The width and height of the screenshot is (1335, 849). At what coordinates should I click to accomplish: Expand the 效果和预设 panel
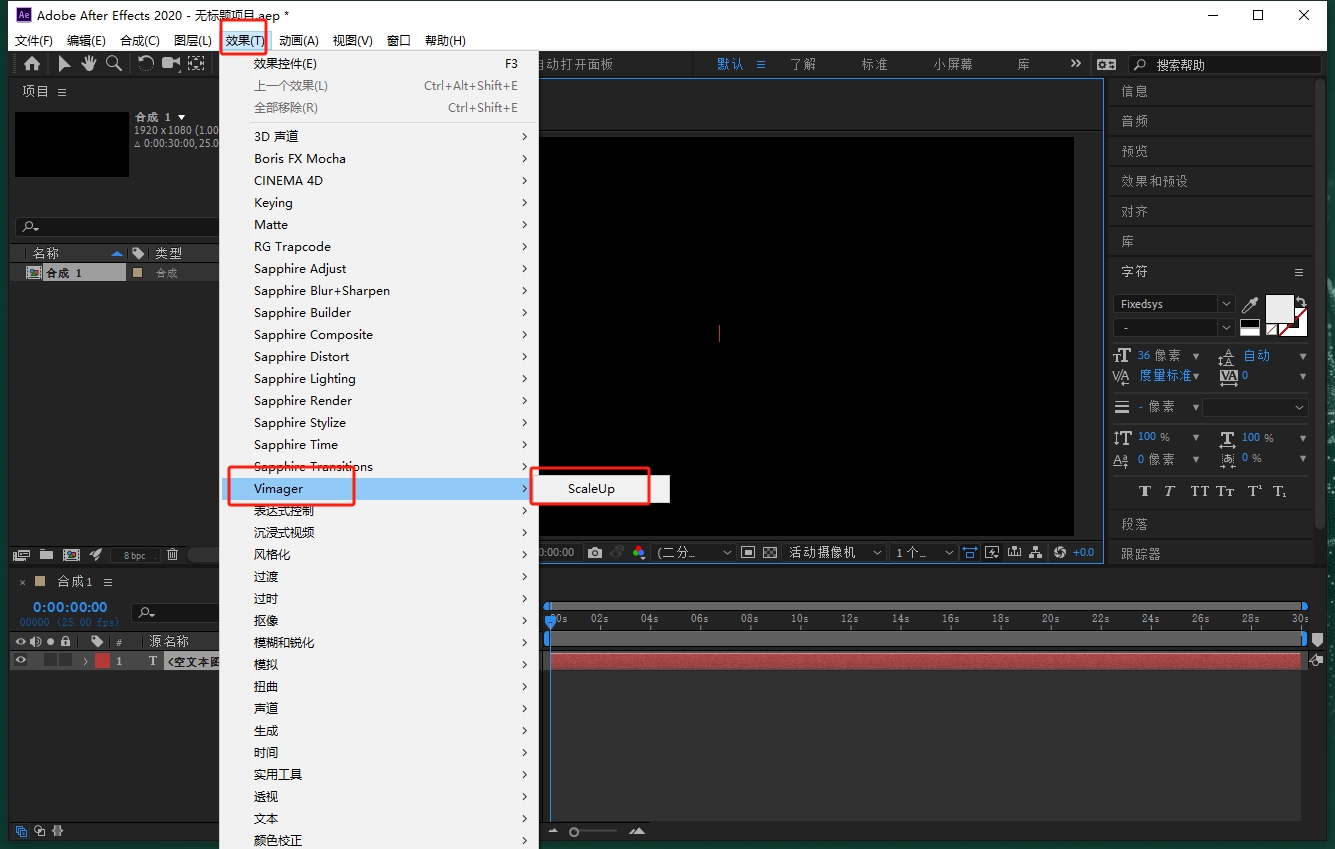pyautogui.click(x=1154, y=181)
